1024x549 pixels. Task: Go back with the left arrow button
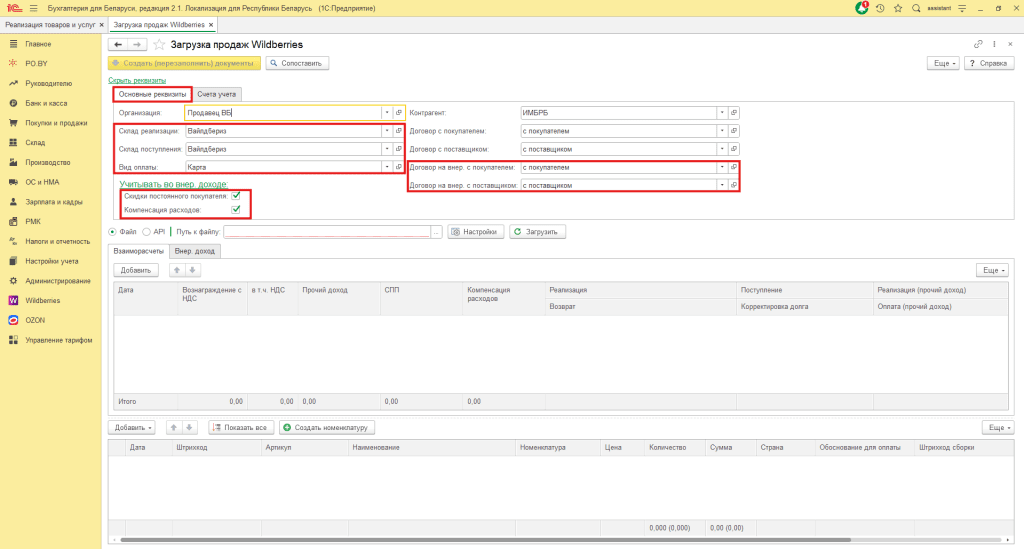pyautogui.click(x=118, y=45)
